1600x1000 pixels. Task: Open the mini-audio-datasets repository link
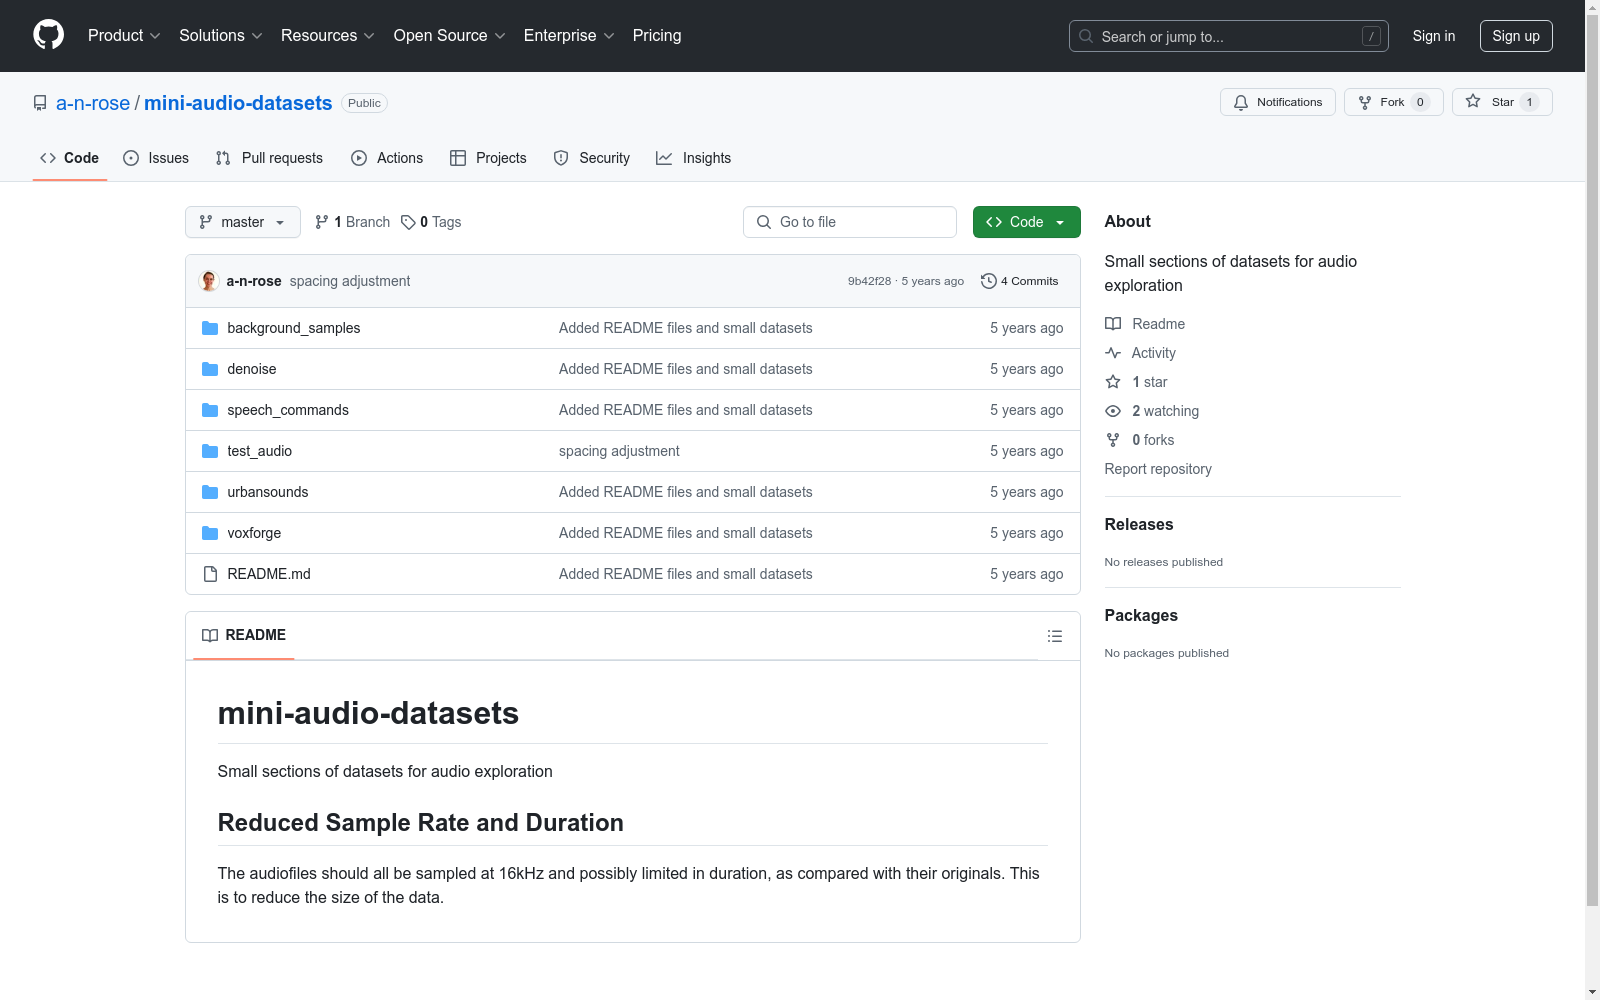point(238,103)
